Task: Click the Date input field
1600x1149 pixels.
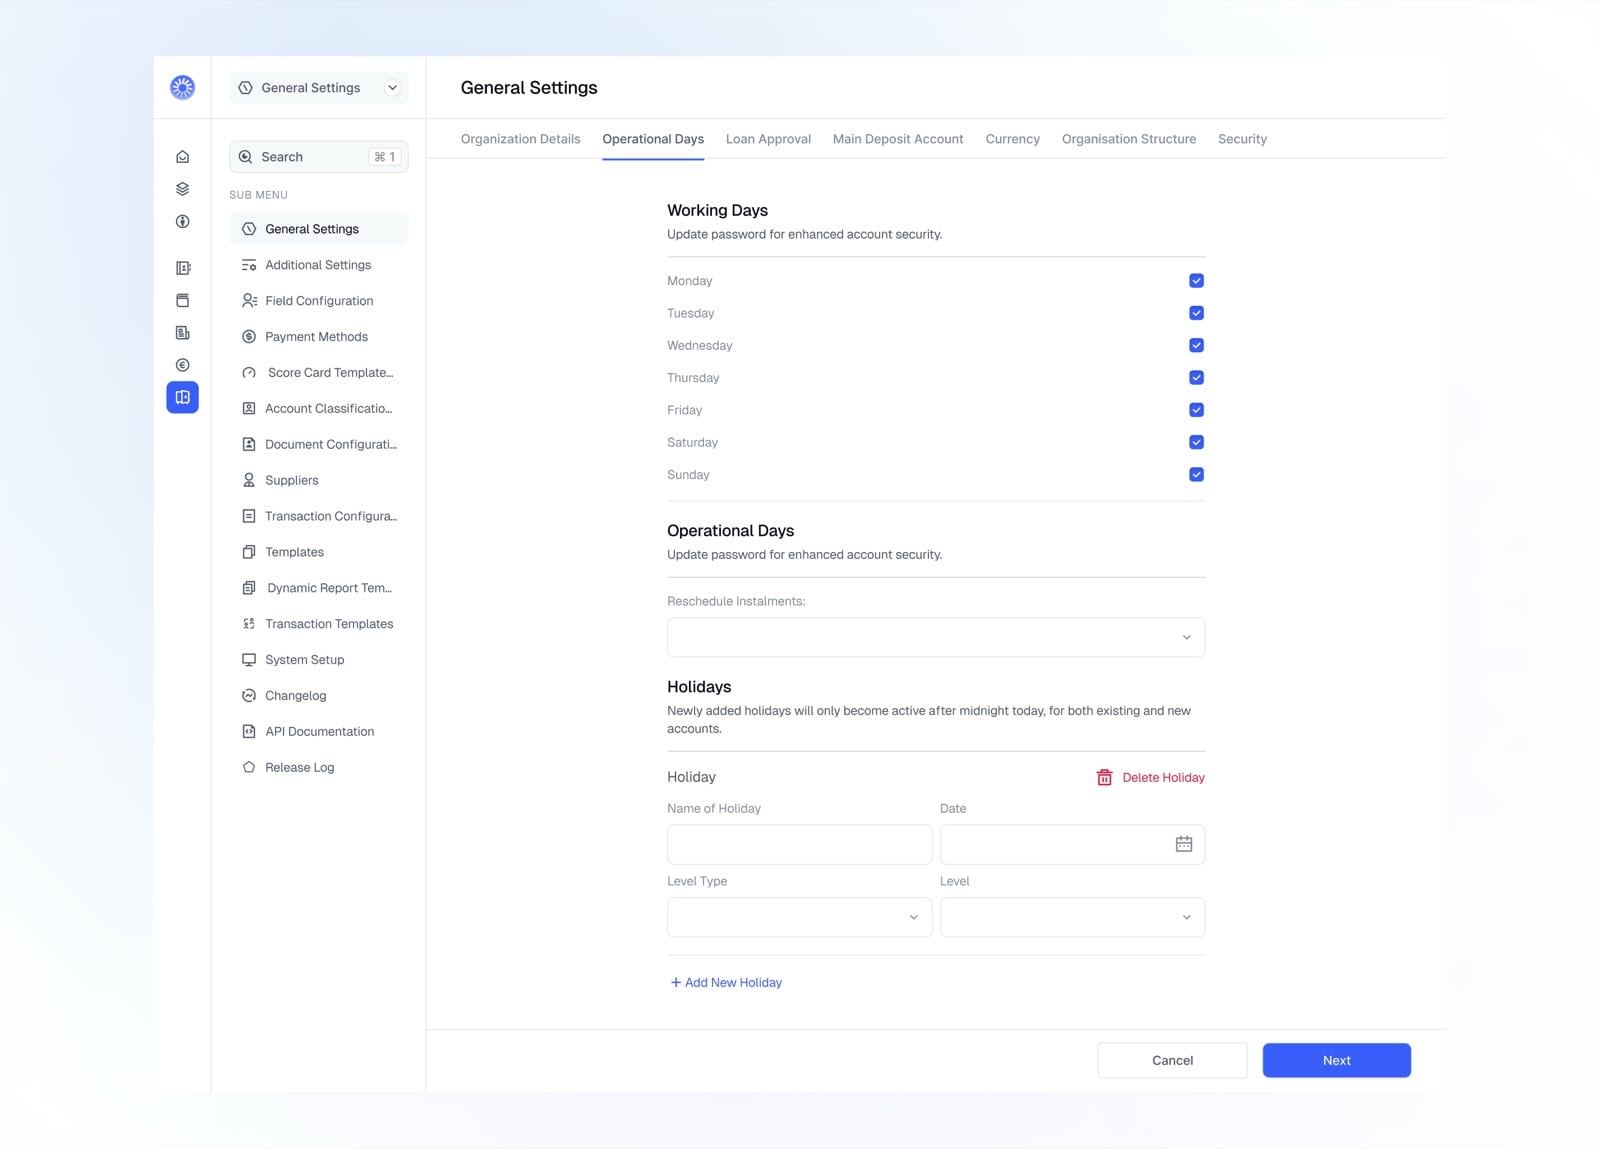Action: [1072, 844]
